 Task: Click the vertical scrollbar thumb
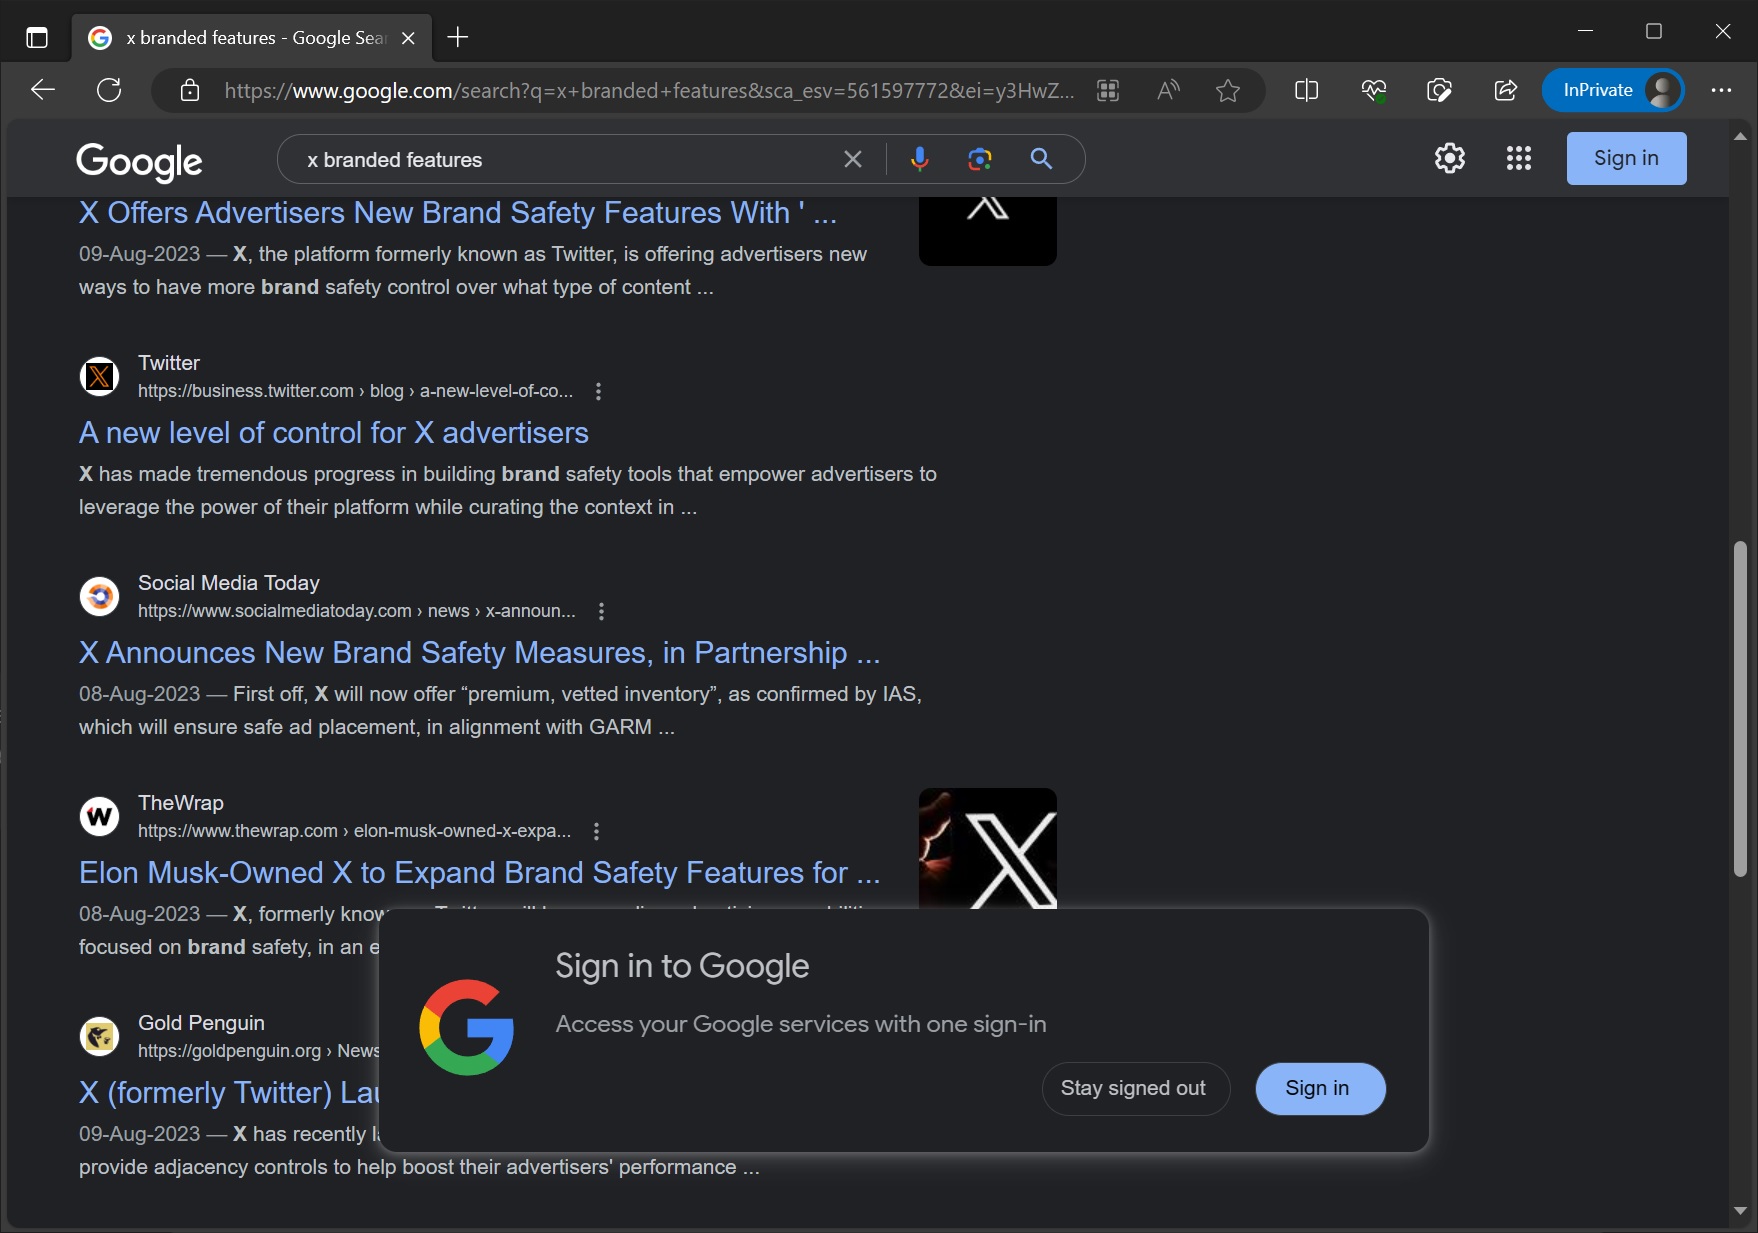(1741, 710)
